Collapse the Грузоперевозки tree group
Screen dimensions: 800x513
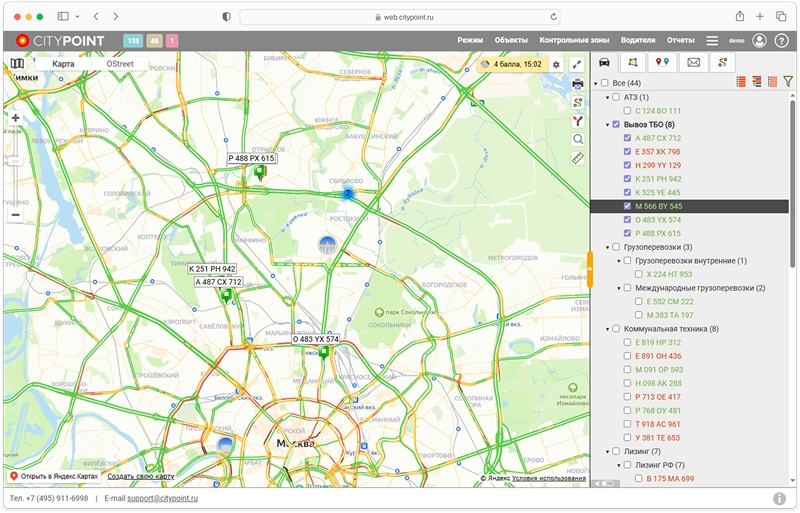(606, 247)
